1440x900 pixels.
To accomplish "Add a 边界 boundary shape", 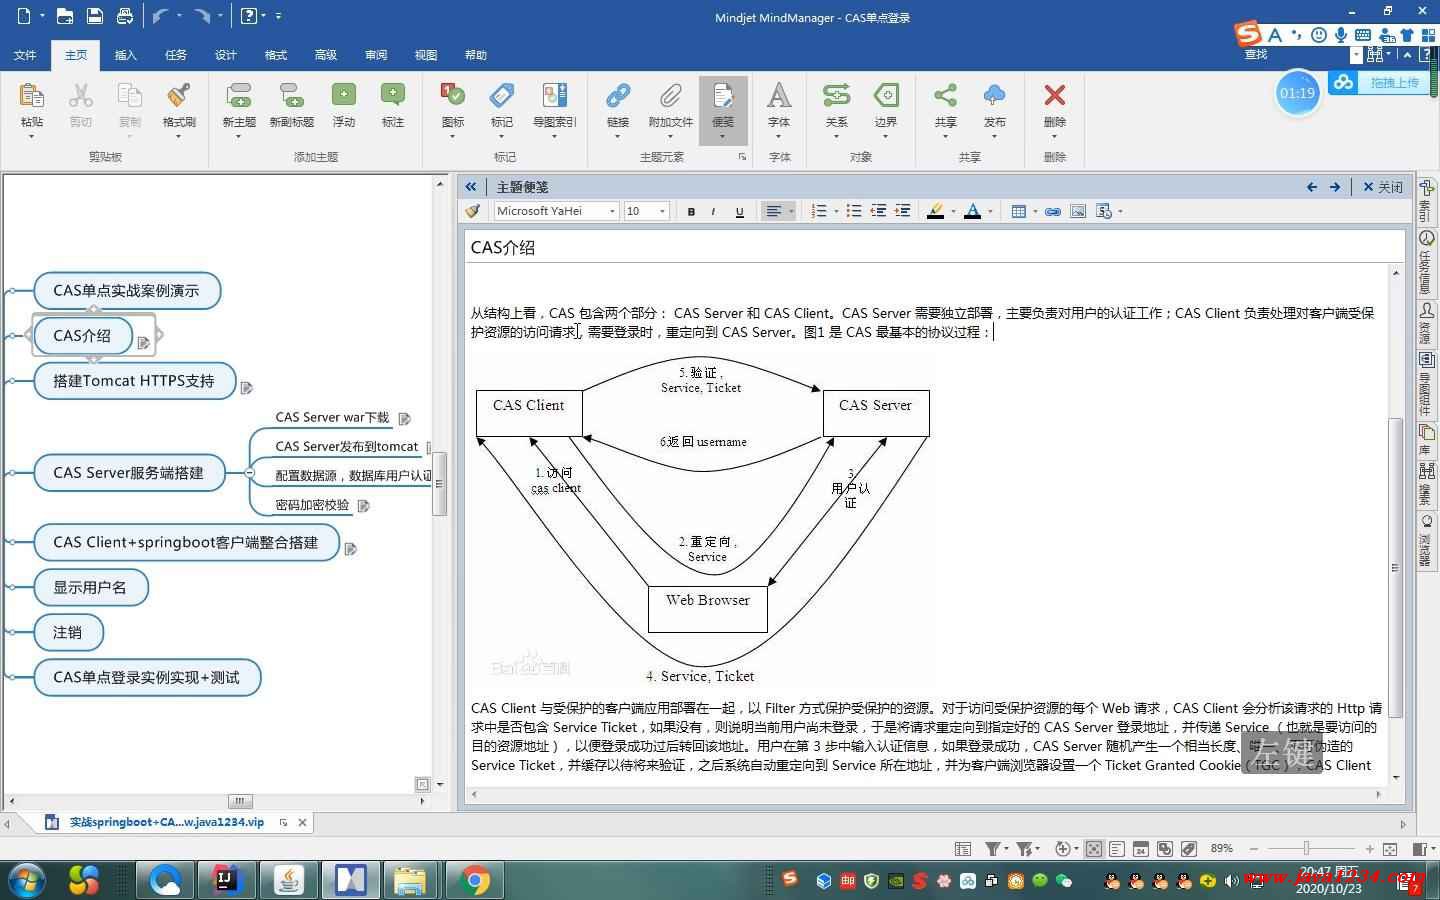I will click(886, 95).
